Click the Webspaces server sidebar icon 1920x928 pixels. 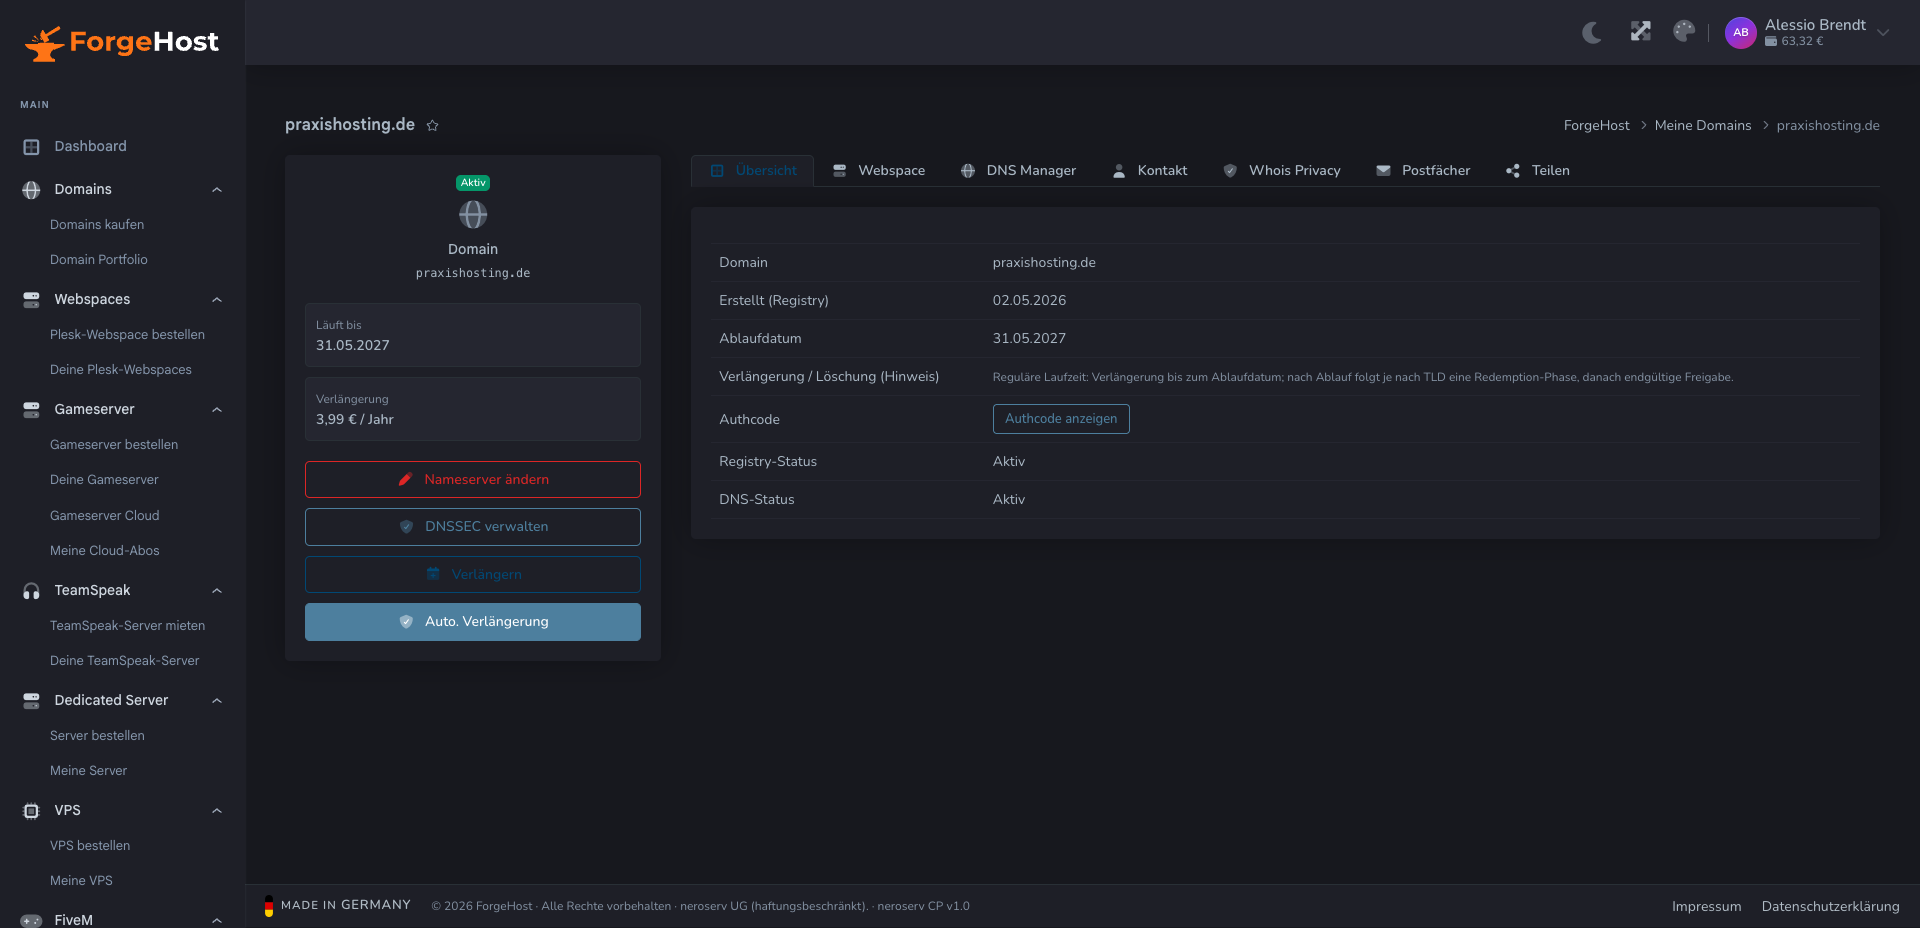pos(31,300)
